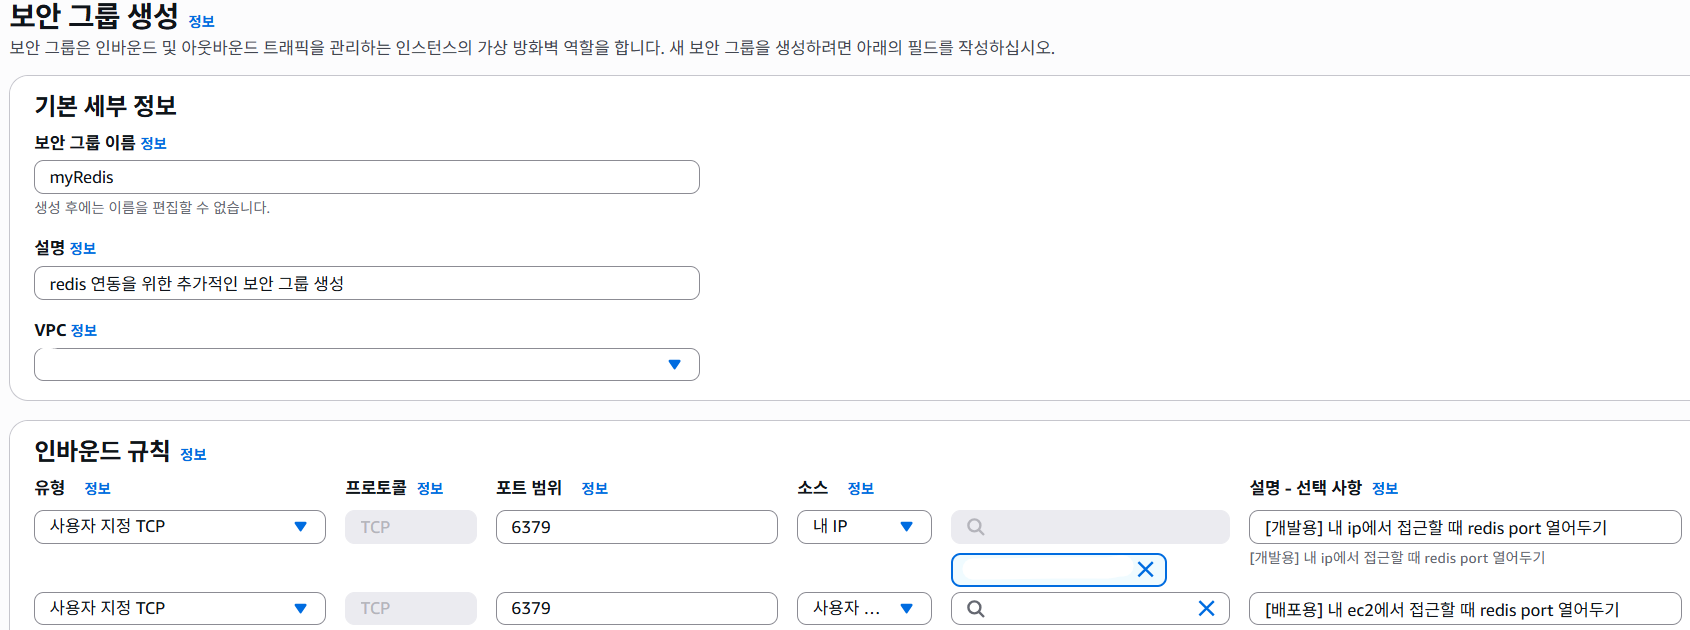Screen dimensions: 1690x630
Task: Click search icon in first rule's disabled source field
Action: tap(976, 527)
